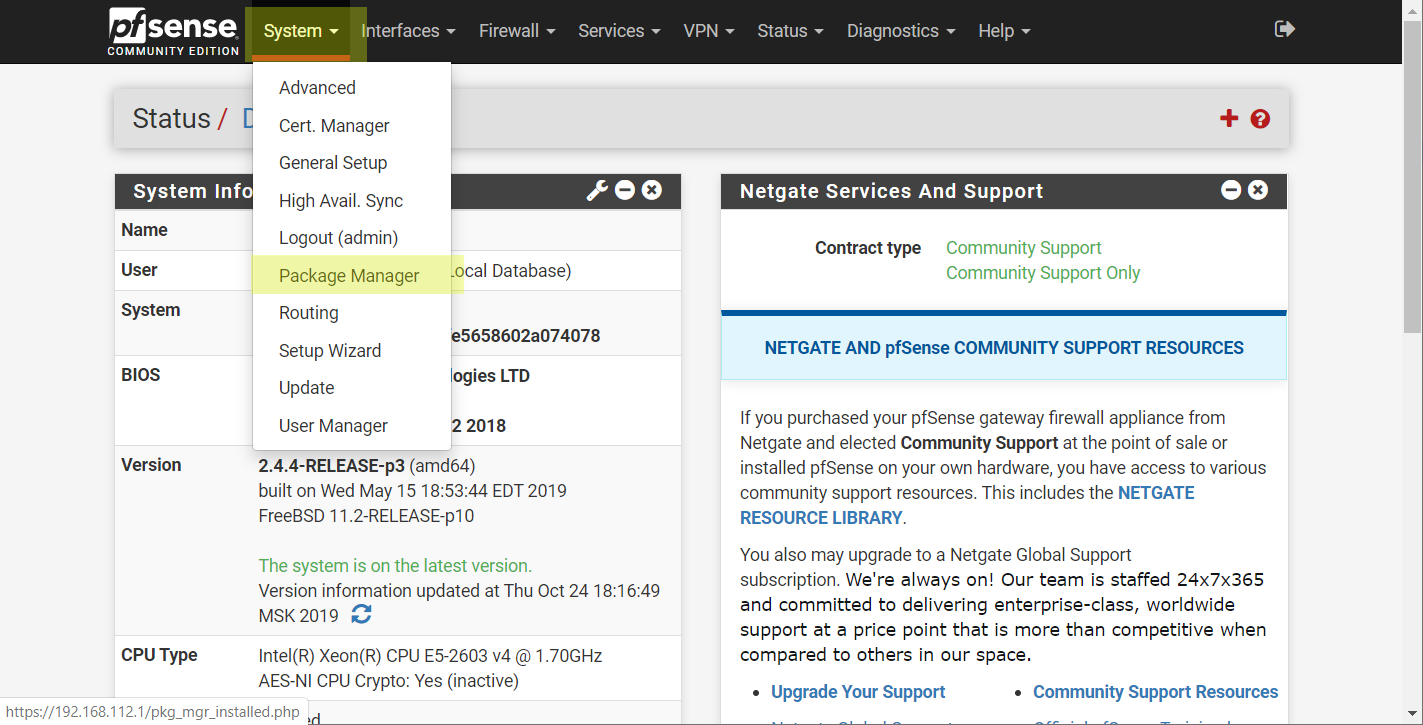Viewport: 1423px width, 725px height.
Task: Open the Firewall dropdown menu
Action: tap(517, 31)
